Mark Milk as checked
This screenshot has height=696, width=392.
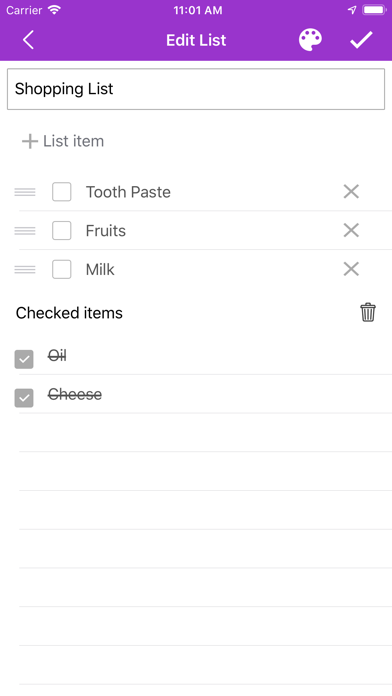[x=62, y=269]
